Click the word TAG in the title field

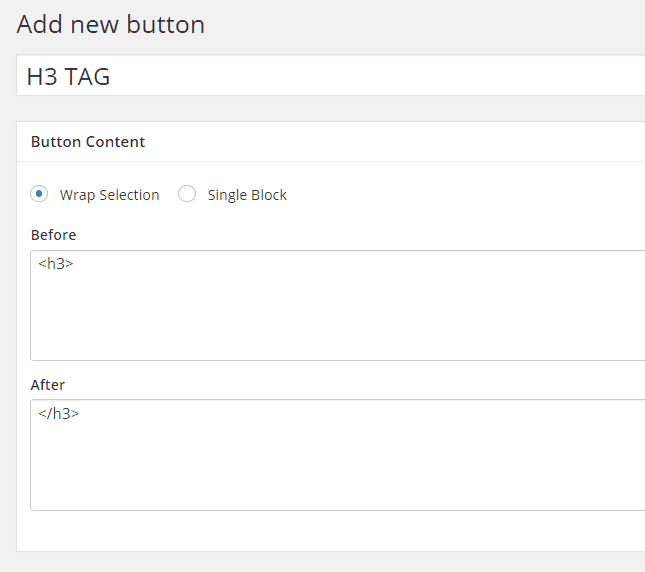point(88,76)
